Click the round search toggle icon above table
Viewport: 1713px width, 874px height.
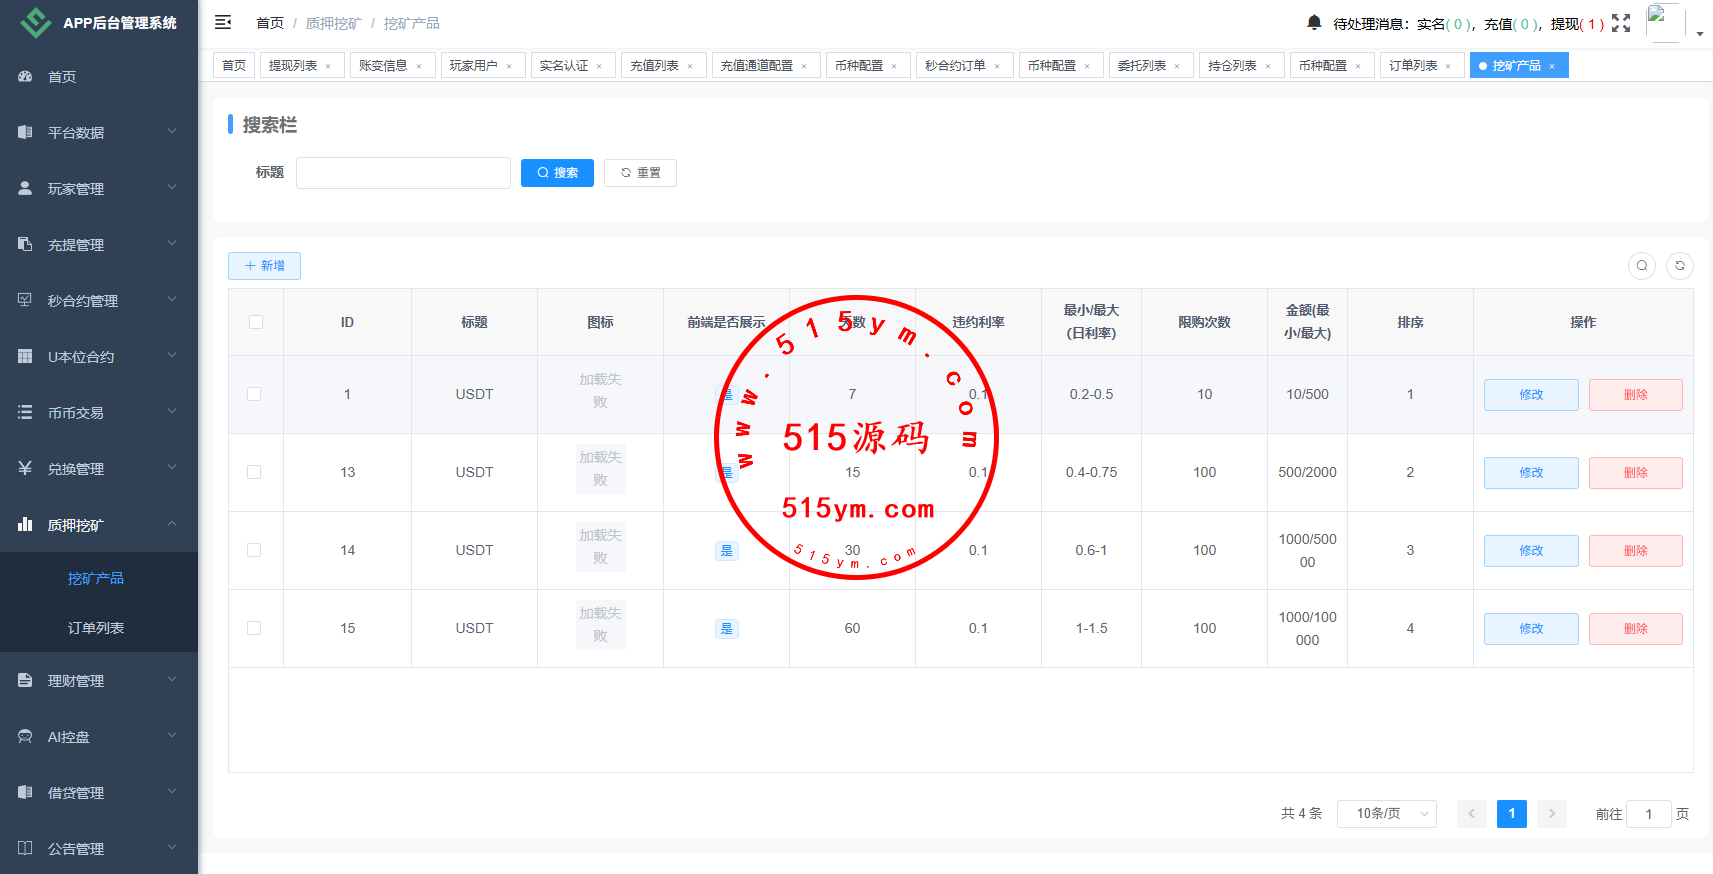(x=1642, y=266)
